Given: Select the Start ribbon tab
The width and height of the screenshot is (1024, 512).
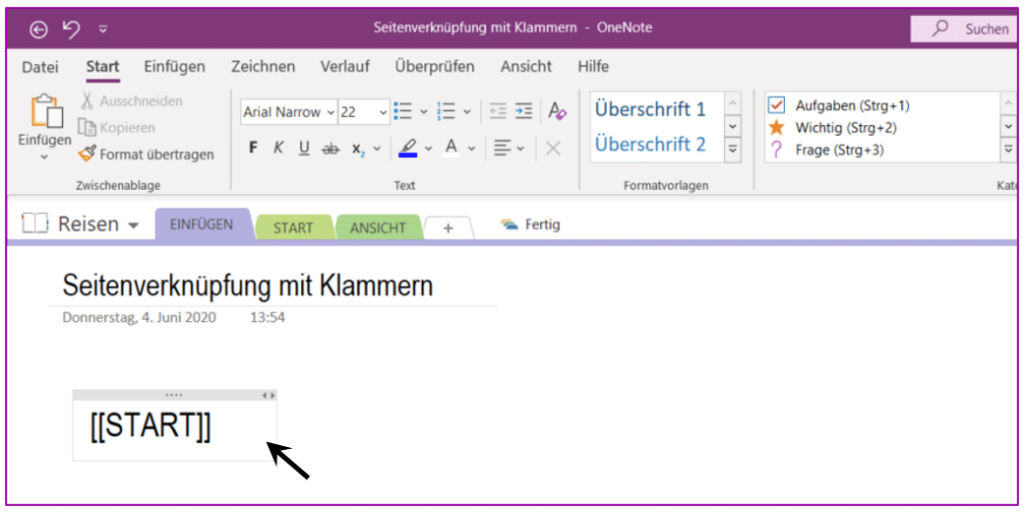Looking at the screenshot, I should 103,67.
